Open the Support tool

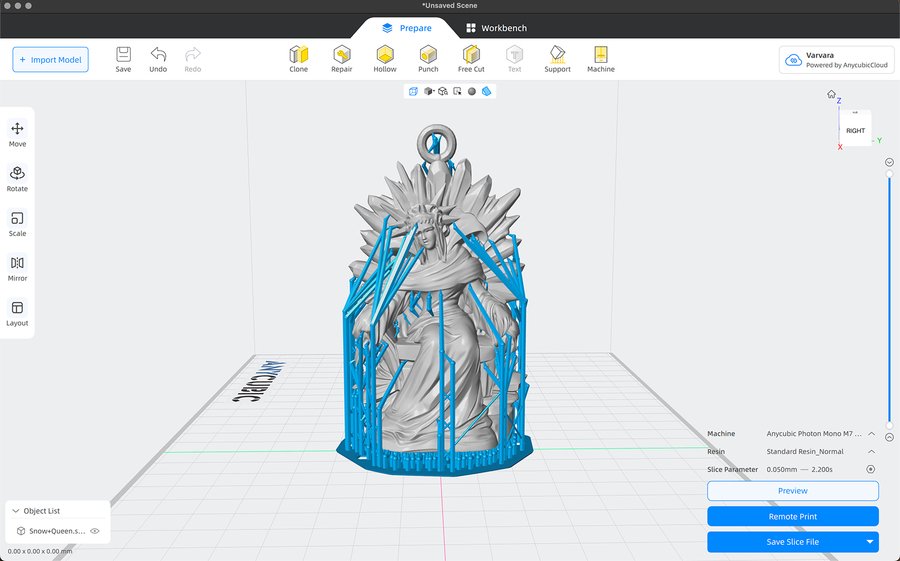pyautogui.click(x=557, y=58)
